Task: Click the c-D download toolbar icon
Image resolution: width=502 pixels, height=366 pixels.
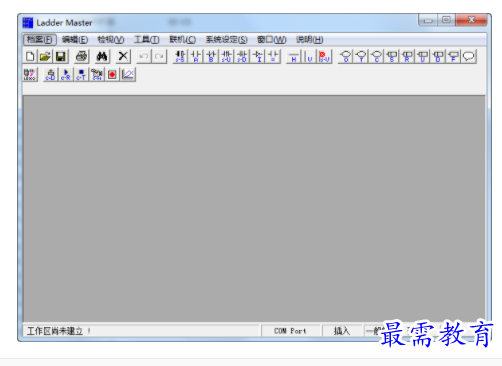Action: point(51,74)
